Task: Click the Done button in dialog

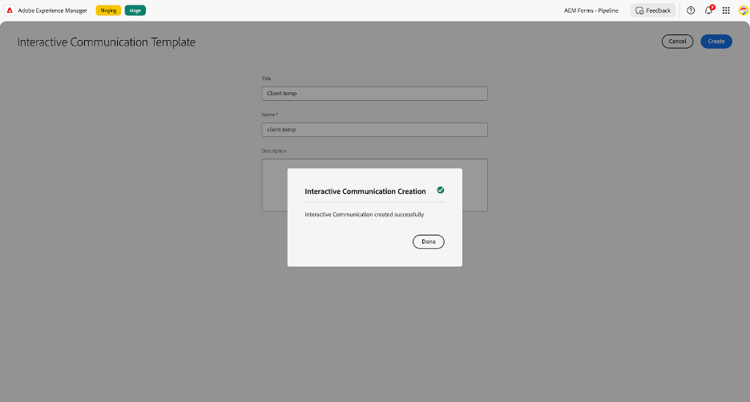Action: (x=429, y=242)
